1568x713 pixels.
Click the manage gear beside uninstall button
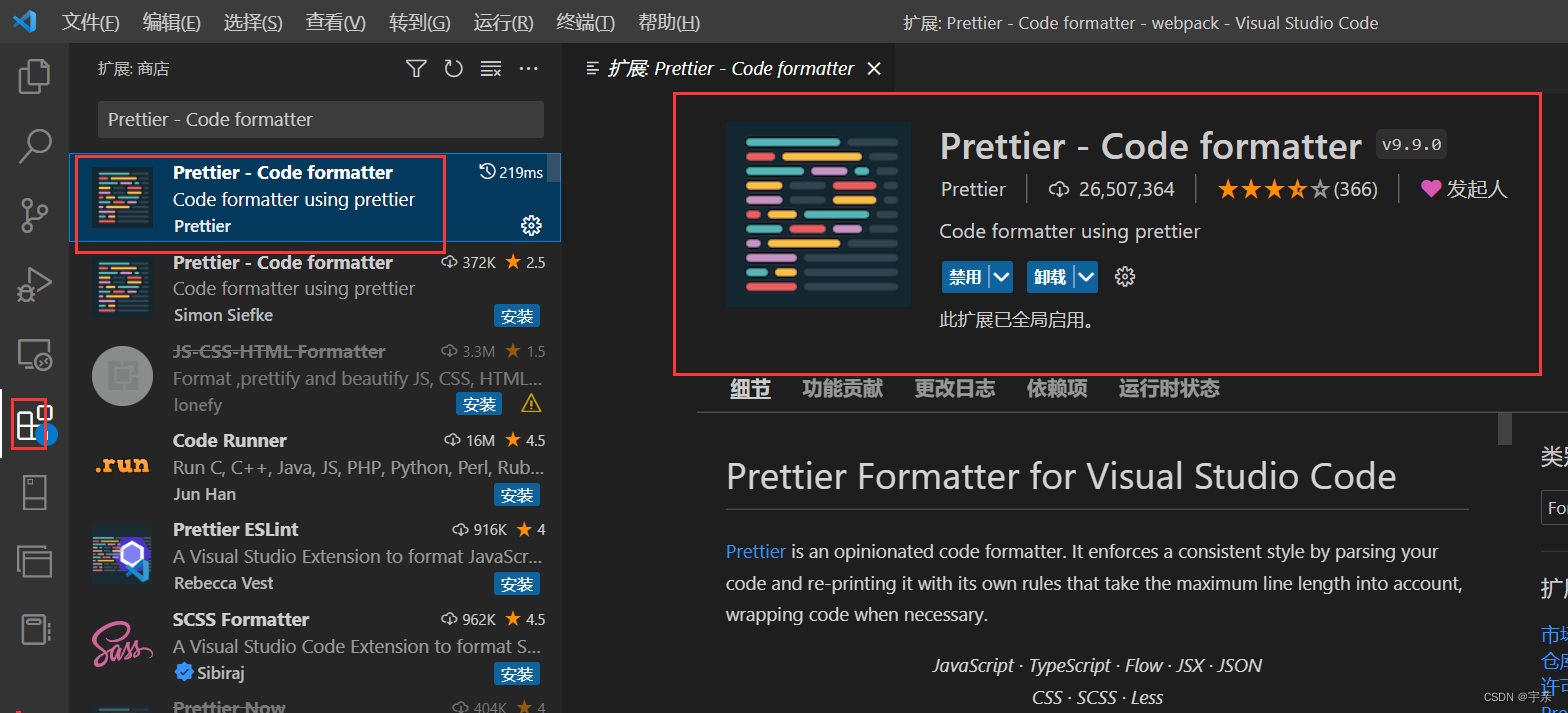pyautogui.click(x=1125, y=277)
